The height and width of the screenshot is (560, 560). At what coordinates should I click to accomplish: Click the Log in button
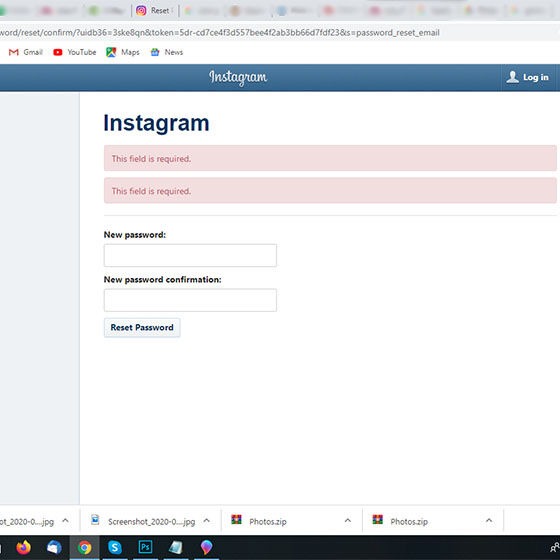pyautogui.click(x=529, y=77)
